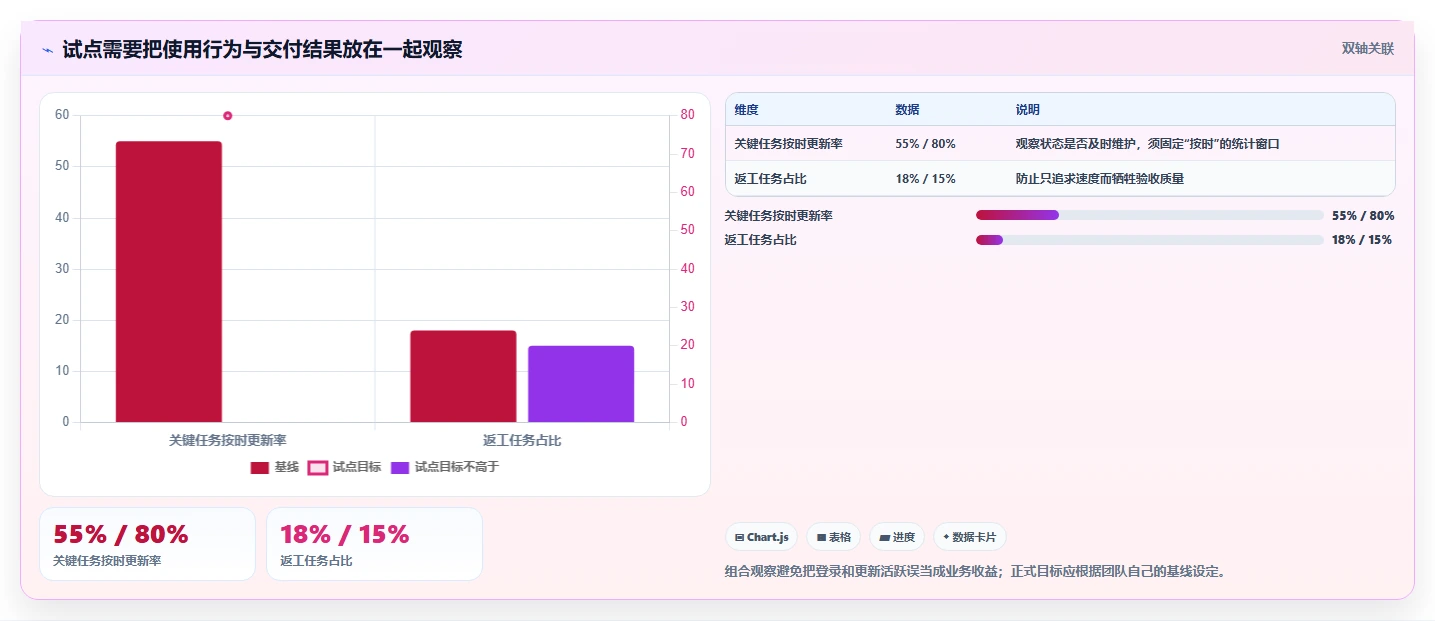The width and height of the screenshot is (1435, 621).
Task: Click the 基线 red legend swatch
Action: [260, 467]
